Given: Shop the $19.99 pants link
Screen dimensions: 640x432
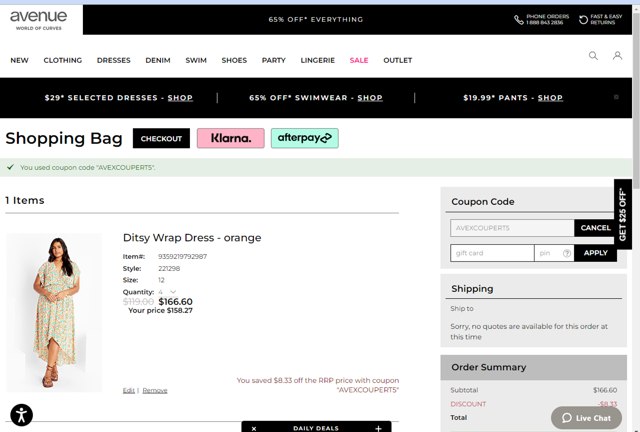Looking at the screenshot, I should (550, 98).
